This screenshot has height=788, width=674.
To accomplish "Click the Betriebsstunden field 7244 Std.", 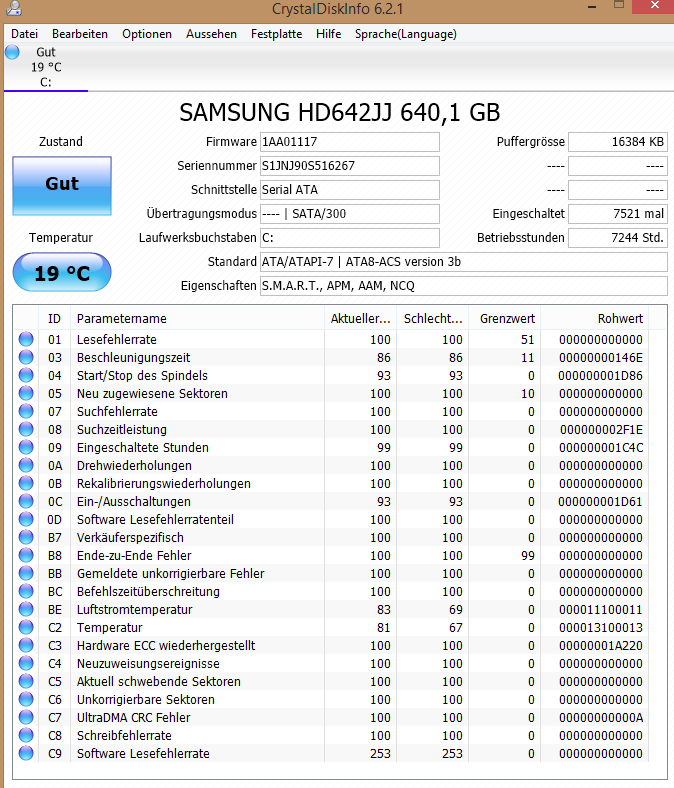I will [618, 238].
